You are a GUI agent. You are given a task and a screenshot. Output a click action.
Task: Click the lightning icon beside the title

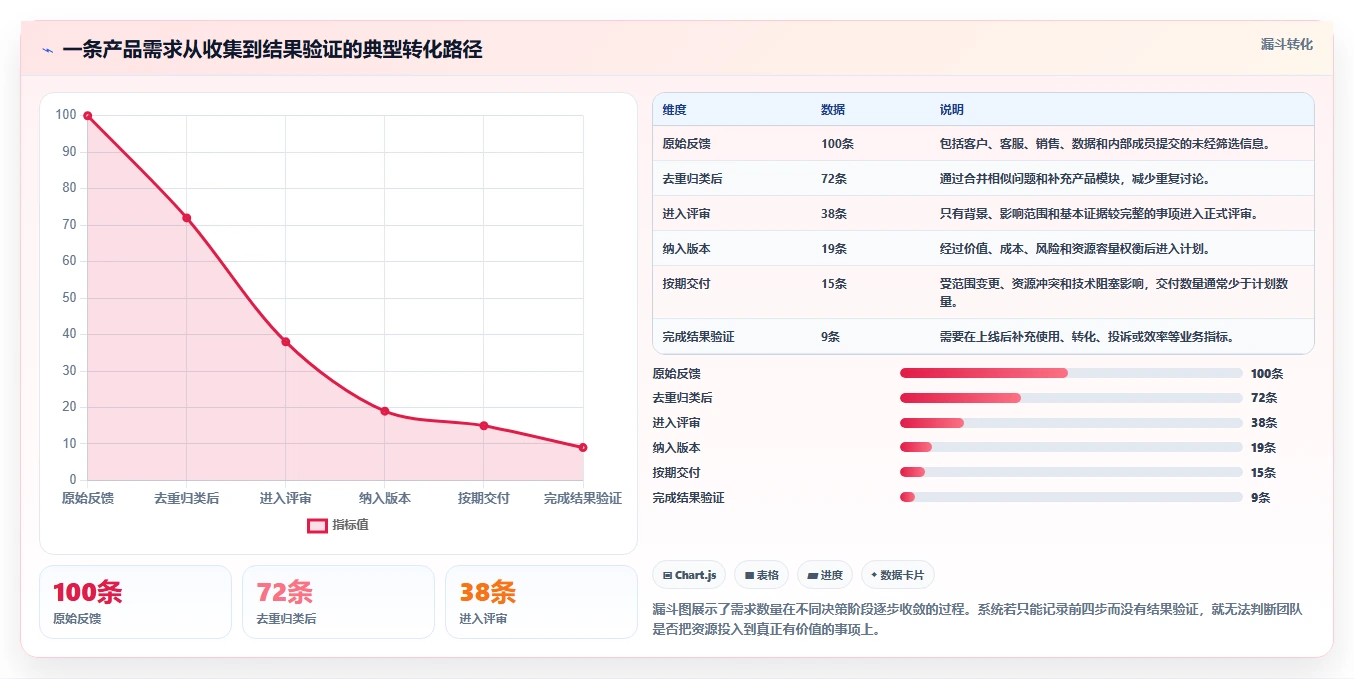coord(47,50)
